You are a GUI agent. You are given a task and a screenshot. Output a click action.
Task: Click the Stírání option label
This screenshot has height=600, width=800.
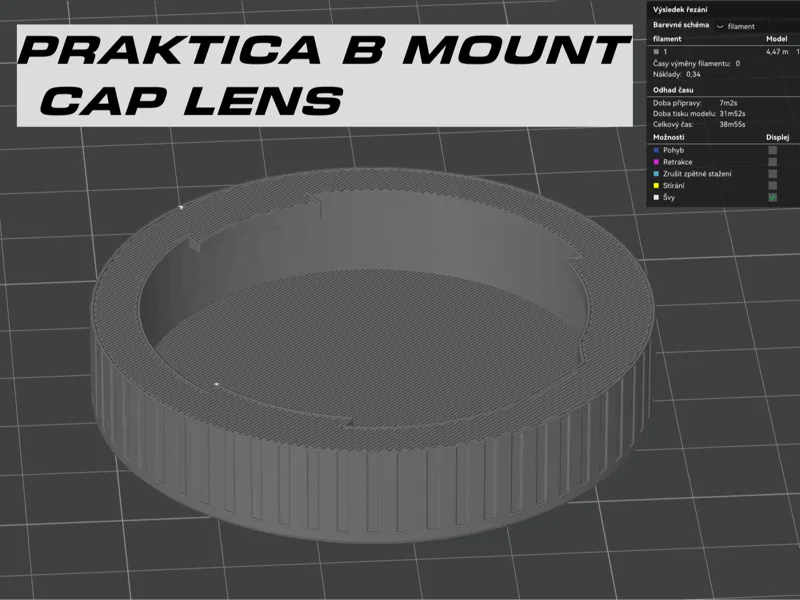tap(673, 186)
